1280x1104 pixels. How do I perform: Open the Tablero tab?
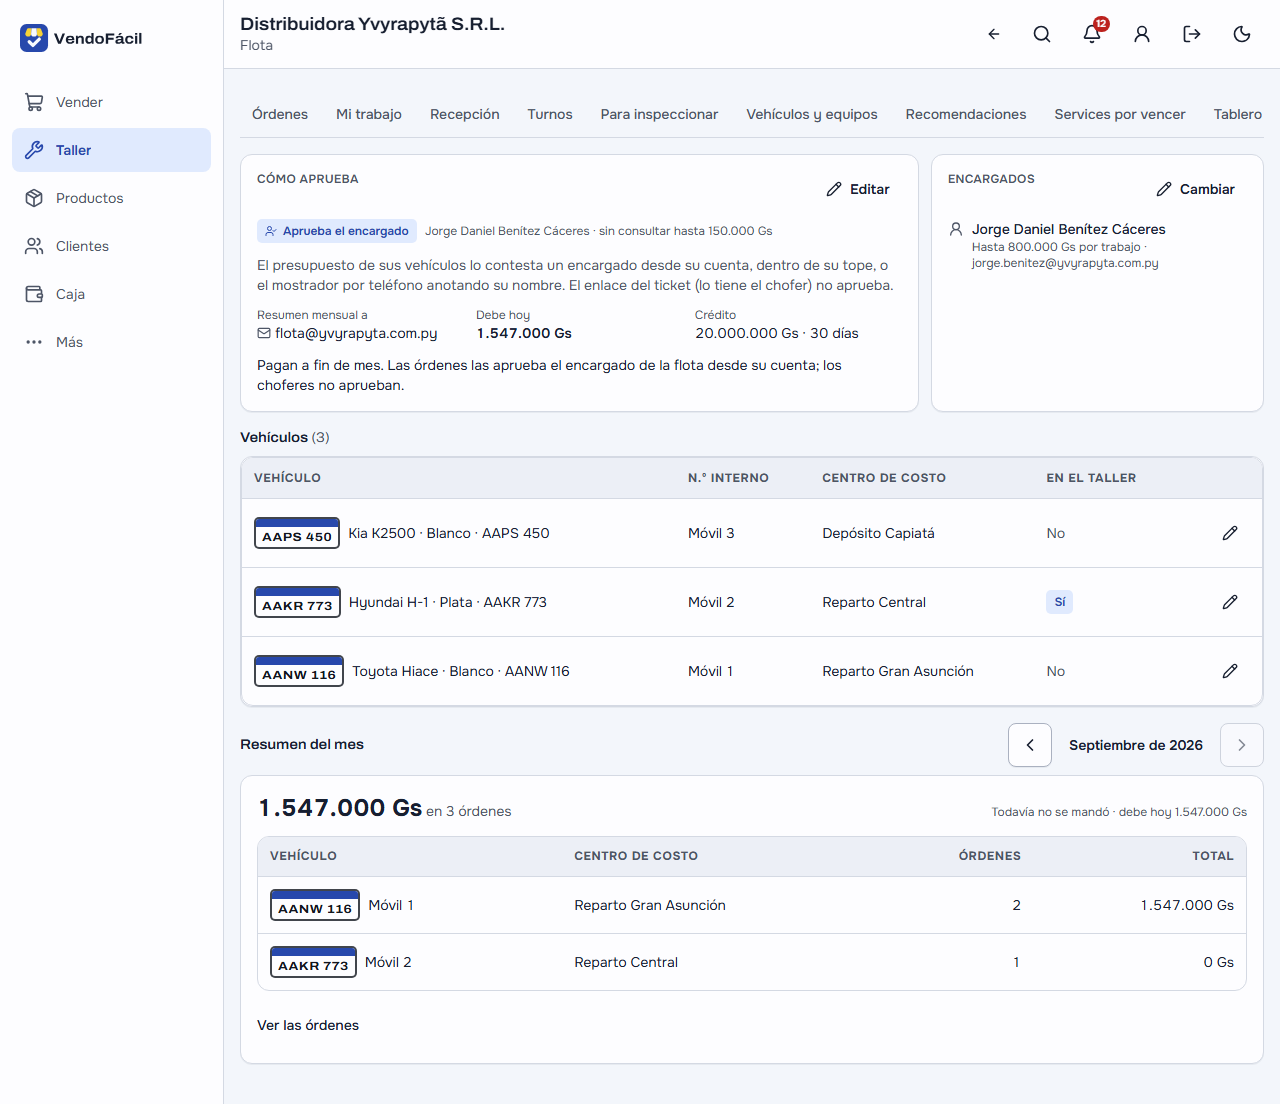pyautogui.click(x=1238, y=114)
